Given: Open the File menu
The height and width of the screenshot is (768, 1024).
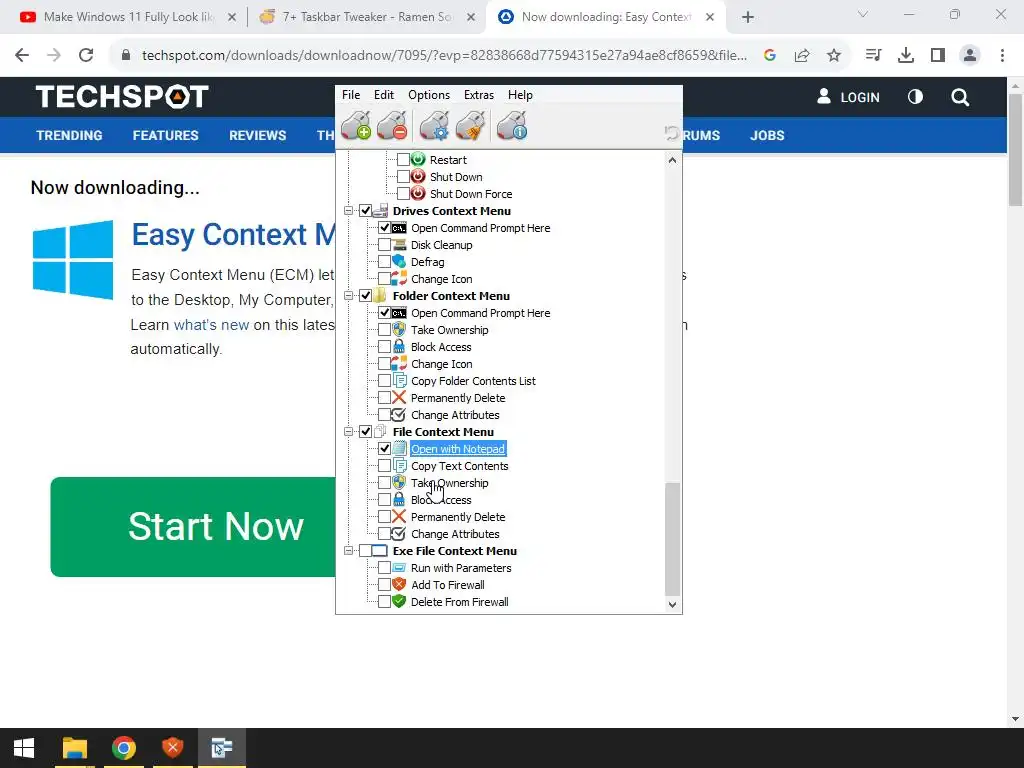Looking at the screenshot, I should point(351,95).
